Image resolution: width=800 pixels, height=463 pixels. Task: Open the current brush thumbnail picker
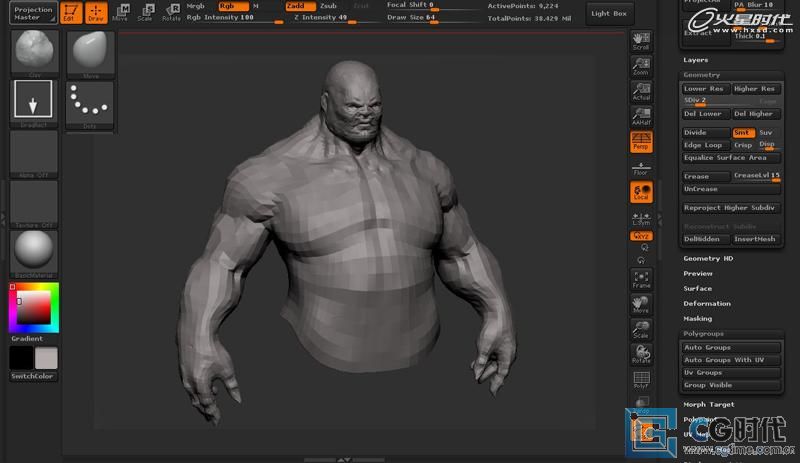(x=34, y=53)
